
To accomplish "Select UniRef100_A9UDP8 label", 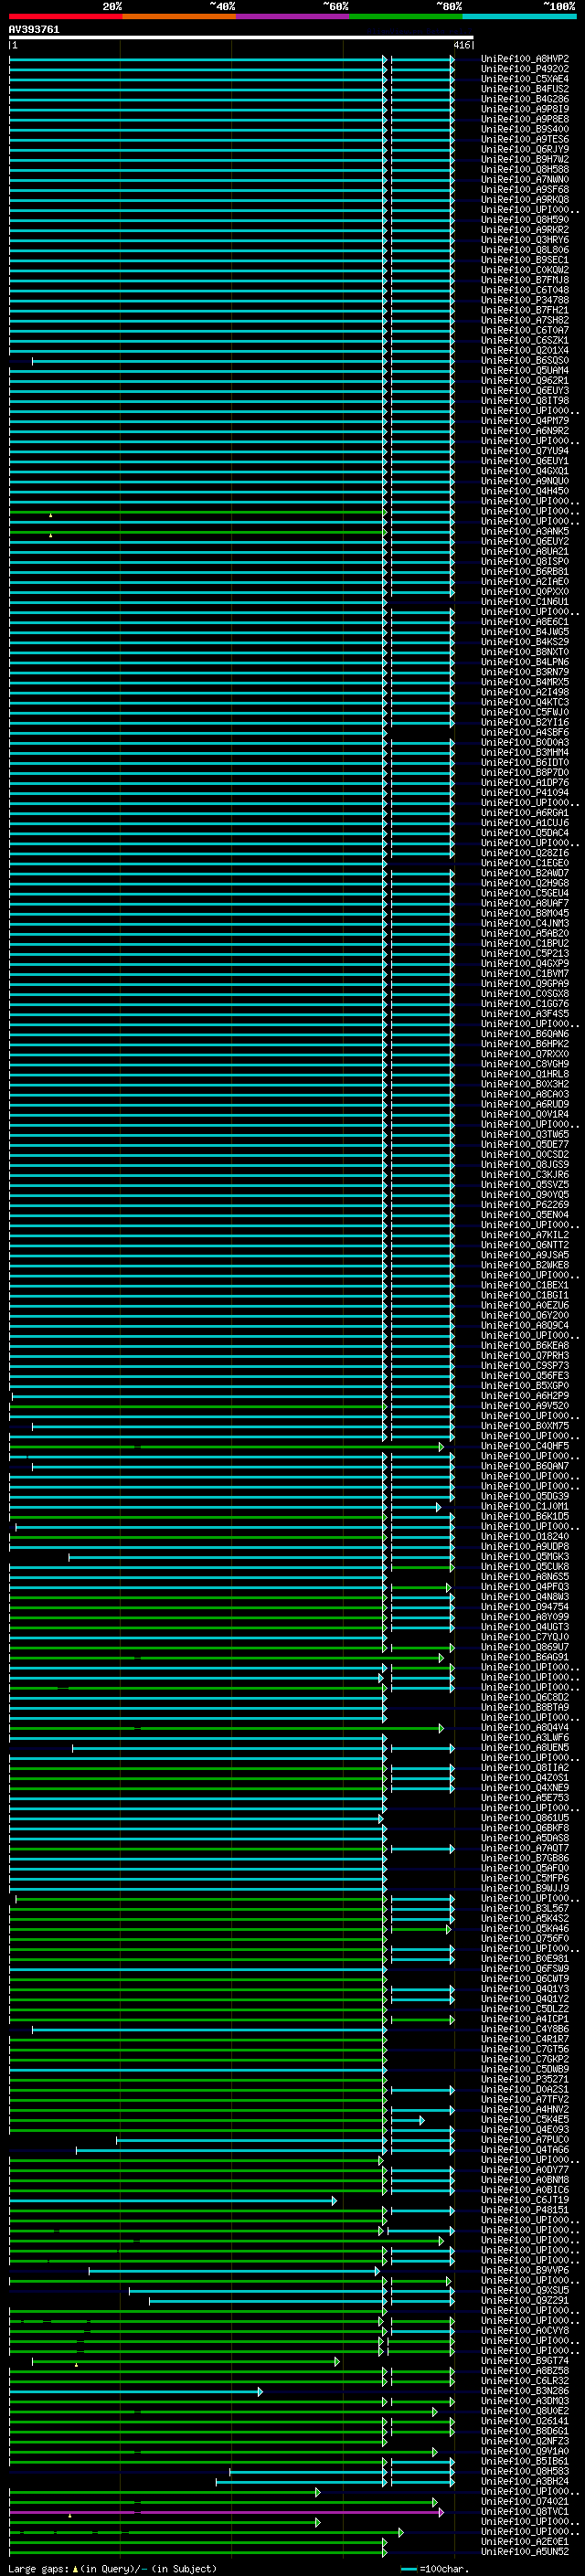I will [x=524, y=1546].
